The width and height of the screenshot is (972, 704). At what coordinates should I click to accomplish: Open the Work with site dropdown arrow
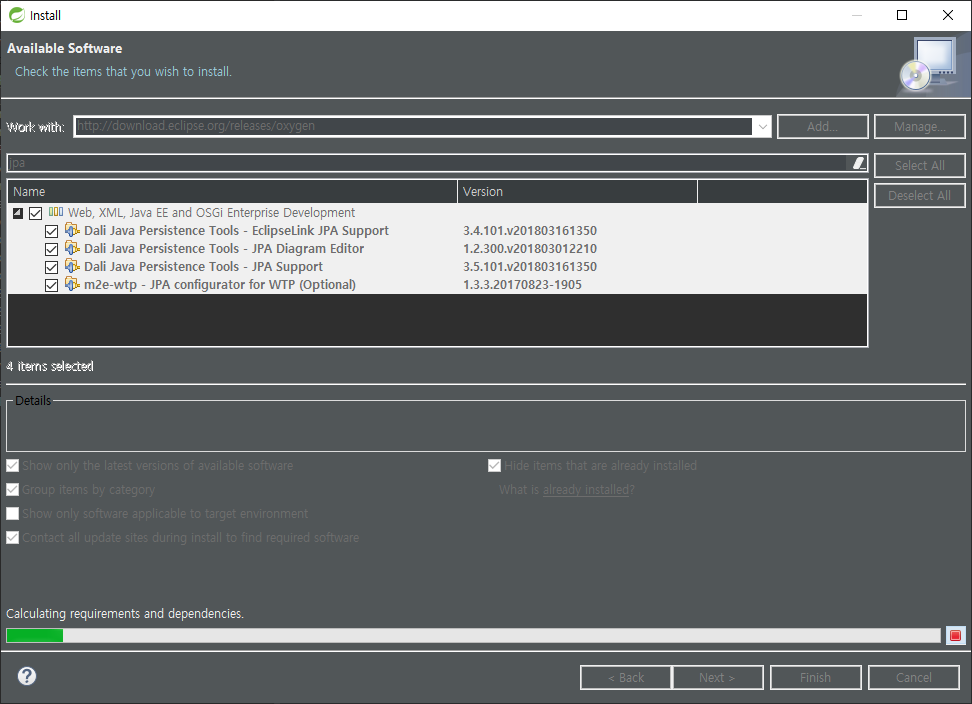[762, 126]
